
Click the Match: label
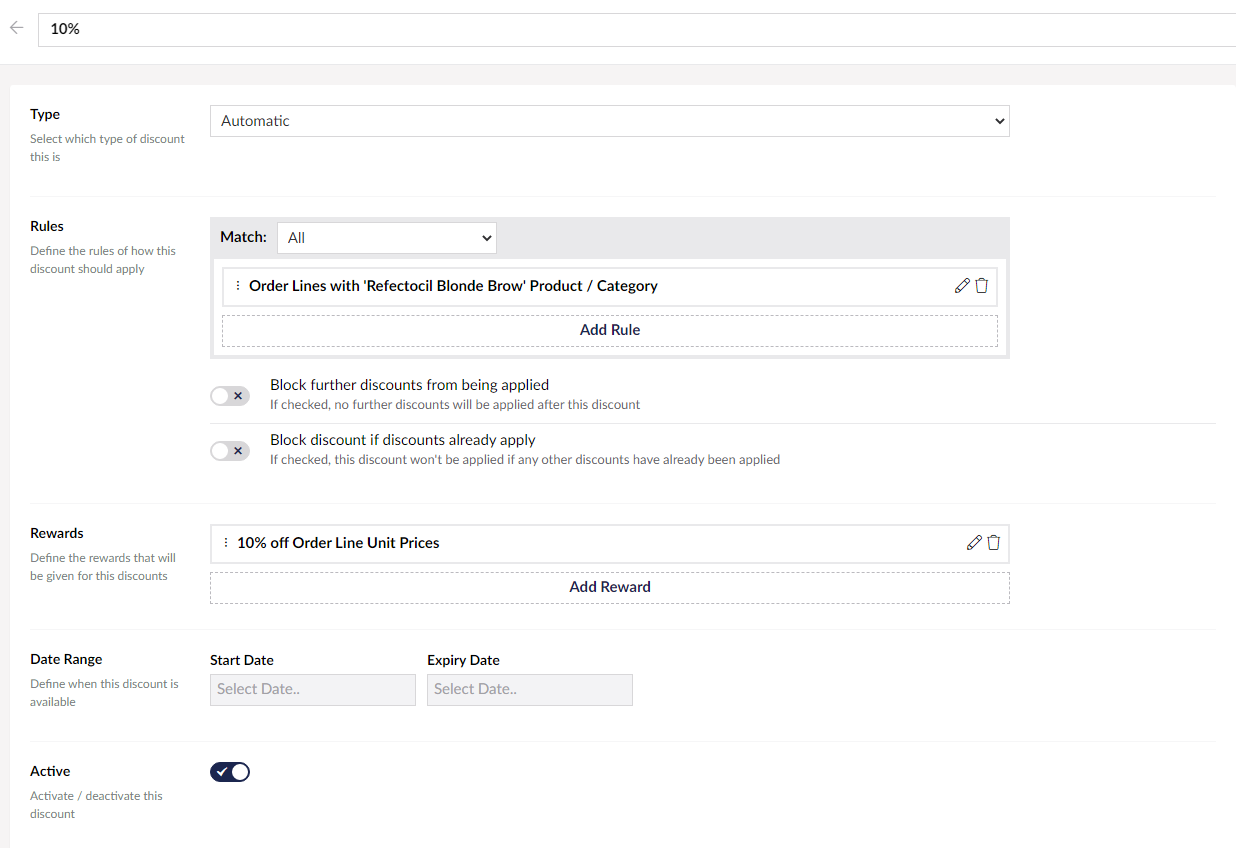click(244, 237)
